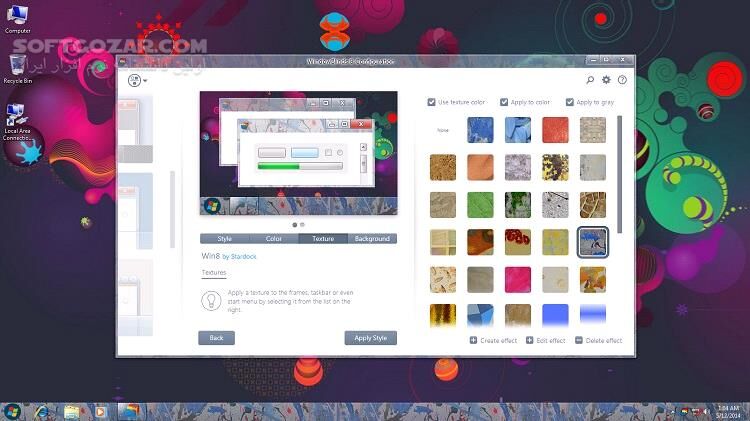Launch Internet Explorer from taskbar
750x421 pixels.
[x=42, y=411]
